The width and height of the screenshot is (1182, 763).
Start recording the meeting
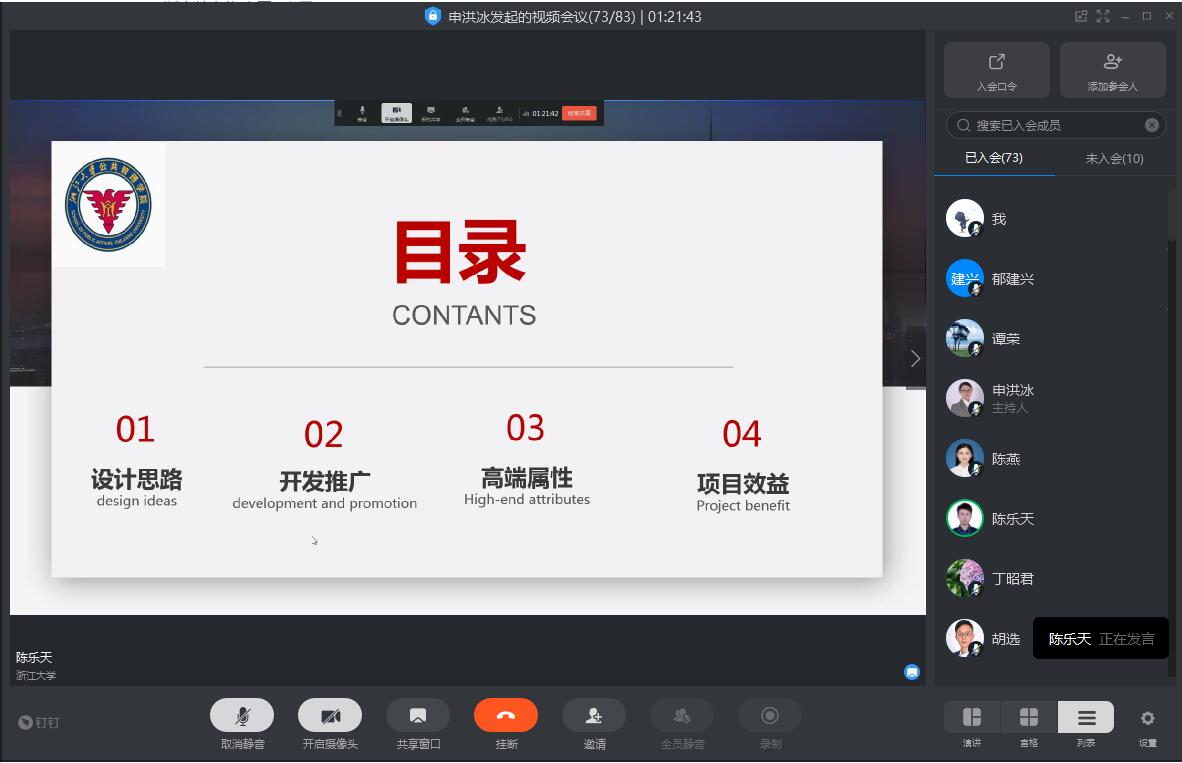(x=769, y=715)
